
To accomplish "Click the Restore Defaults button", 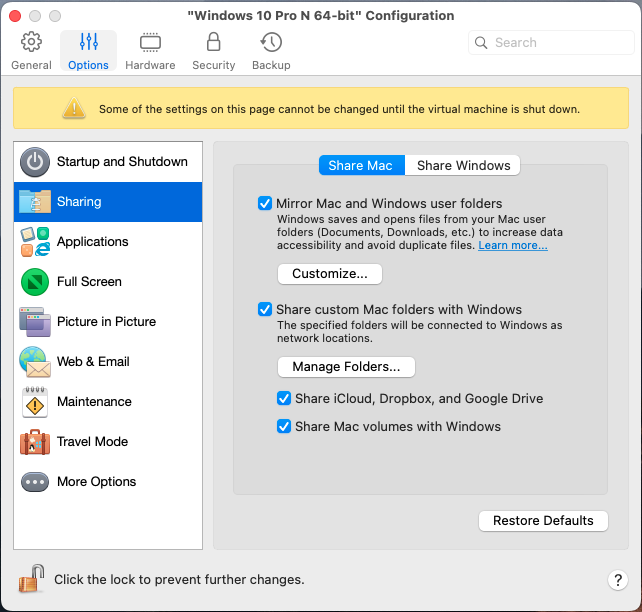I will pos(543,521).
